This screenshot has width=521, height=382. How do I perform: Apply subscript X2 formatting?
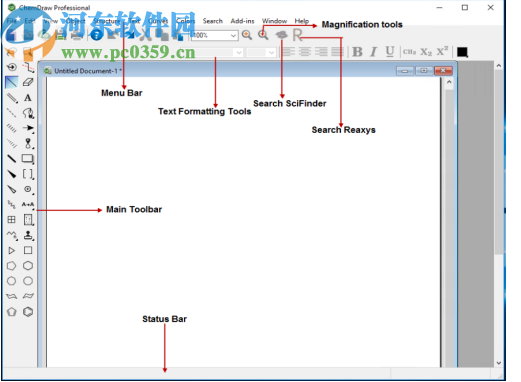pyautogui.click(x=426, y=52)
